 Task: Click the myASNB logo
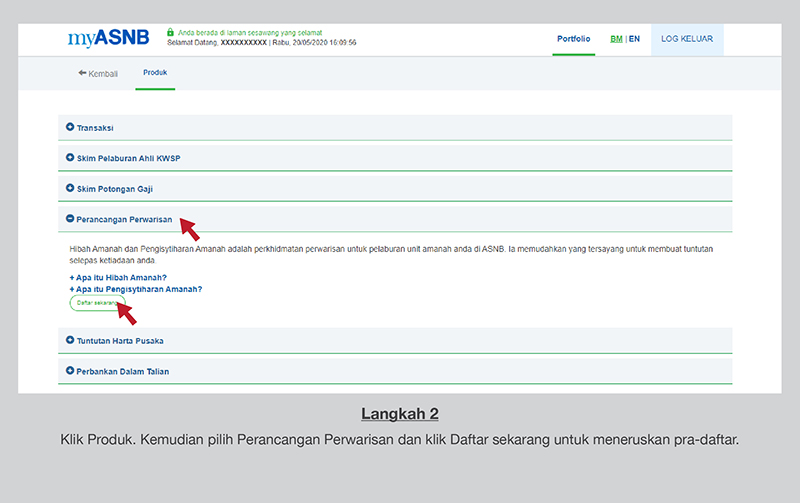(108, 39)
